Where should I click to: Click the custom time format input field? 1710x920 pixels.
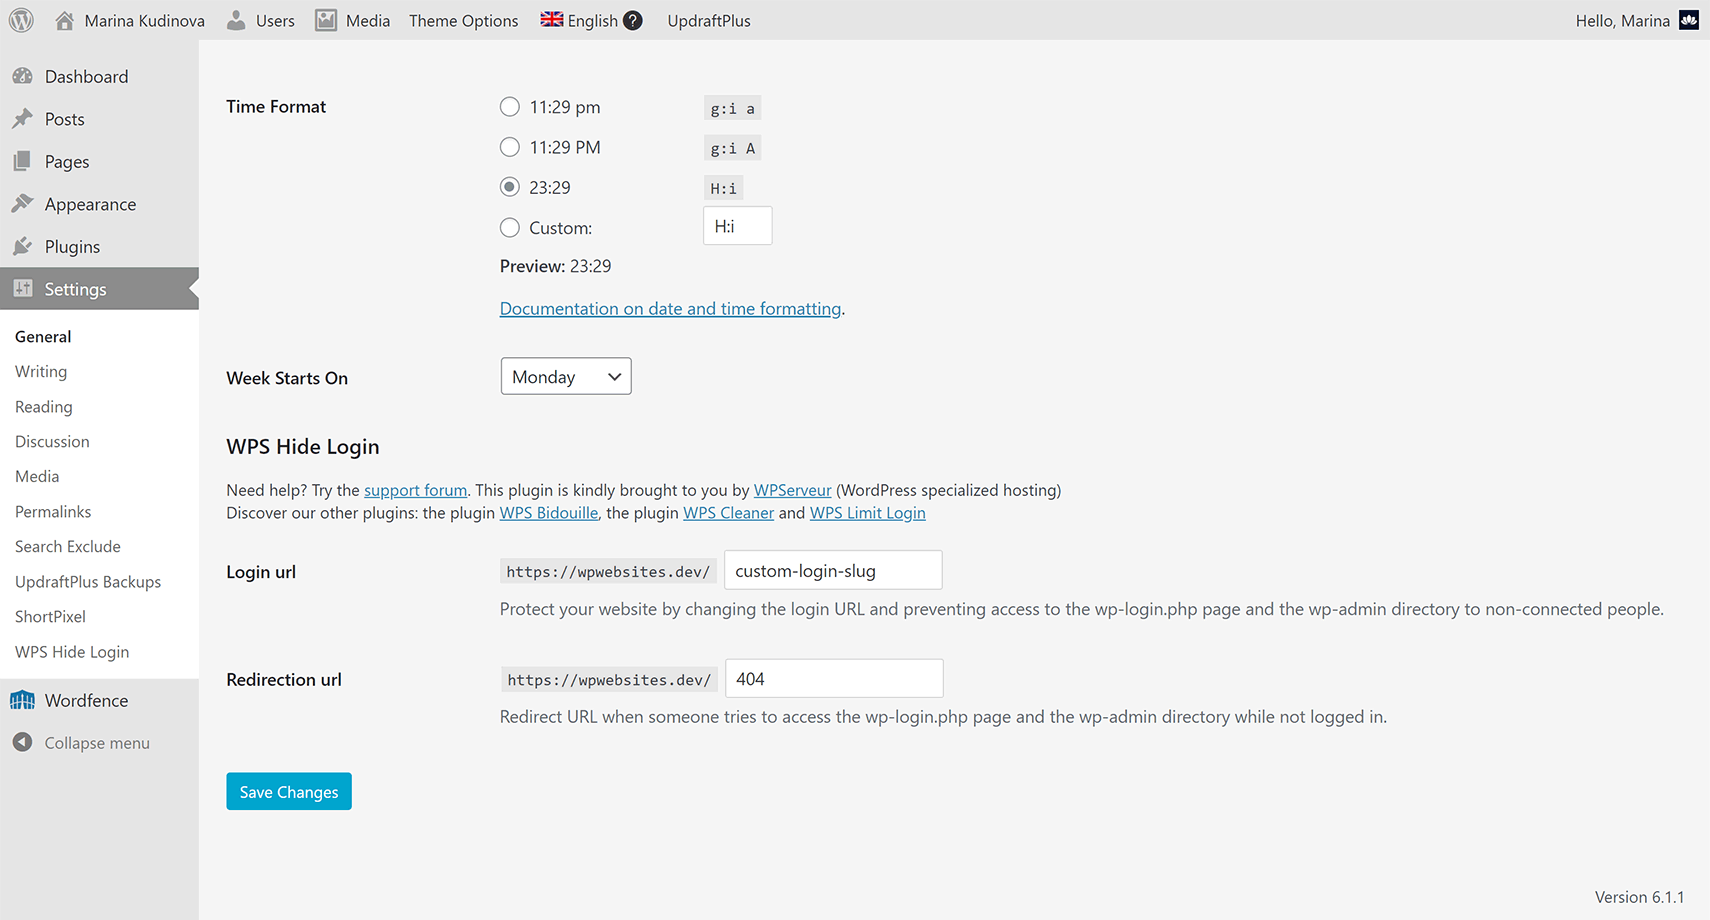coord(738,226)
